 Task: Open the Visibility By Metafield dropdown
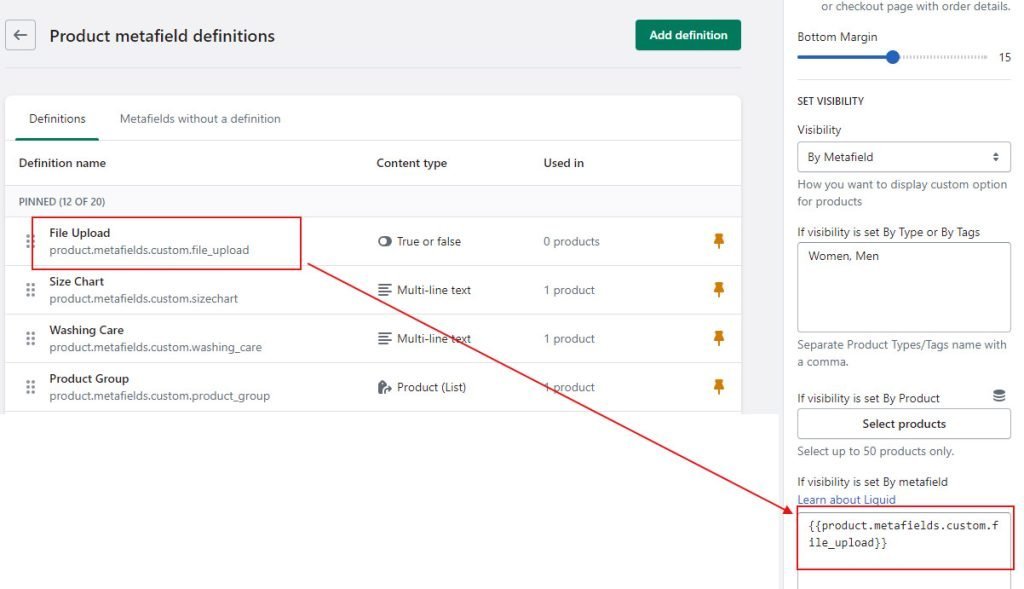[x=903, y=157]
